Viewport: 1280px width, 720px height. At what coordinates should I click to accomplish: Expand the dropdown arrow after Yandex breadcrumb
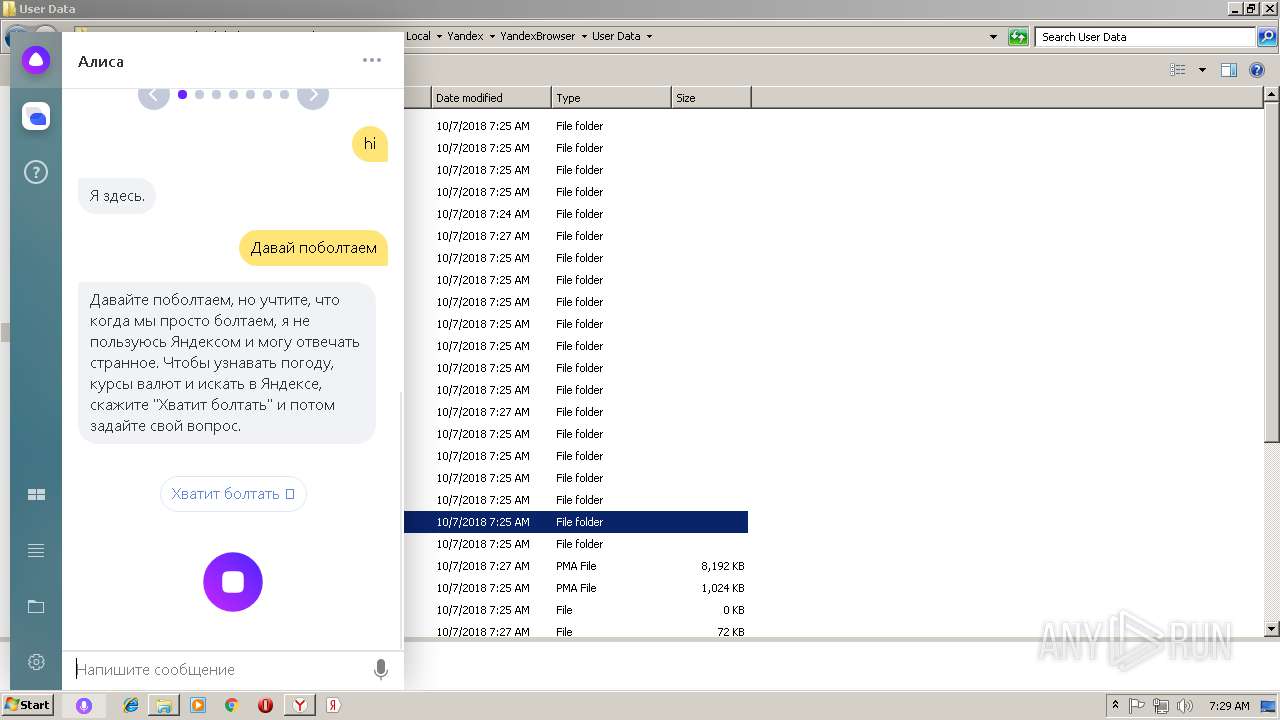click(492, 37)
